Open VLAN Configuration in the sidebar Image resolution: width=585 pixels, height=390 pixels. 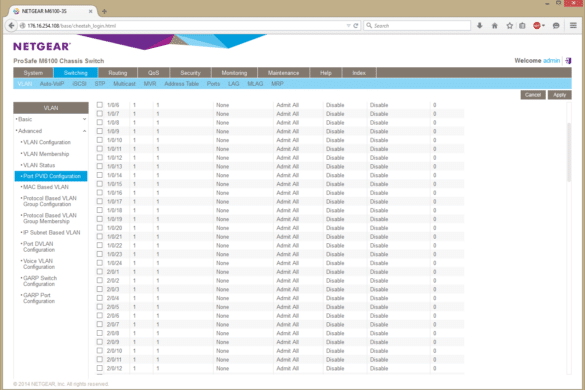tap(47, 142)
